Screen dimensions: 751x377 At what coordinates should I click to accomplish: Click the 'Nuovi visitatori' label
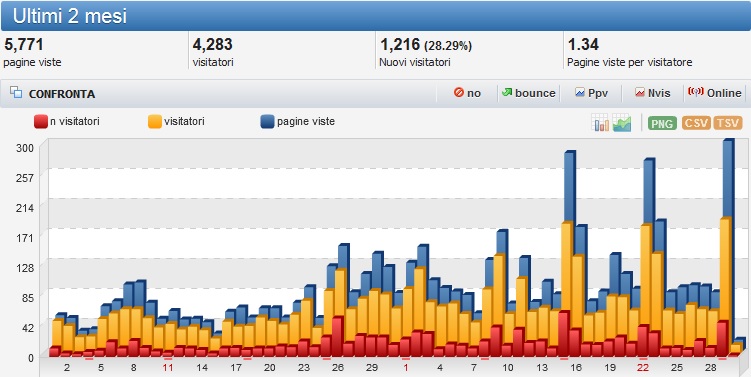(x=415, y=63)
